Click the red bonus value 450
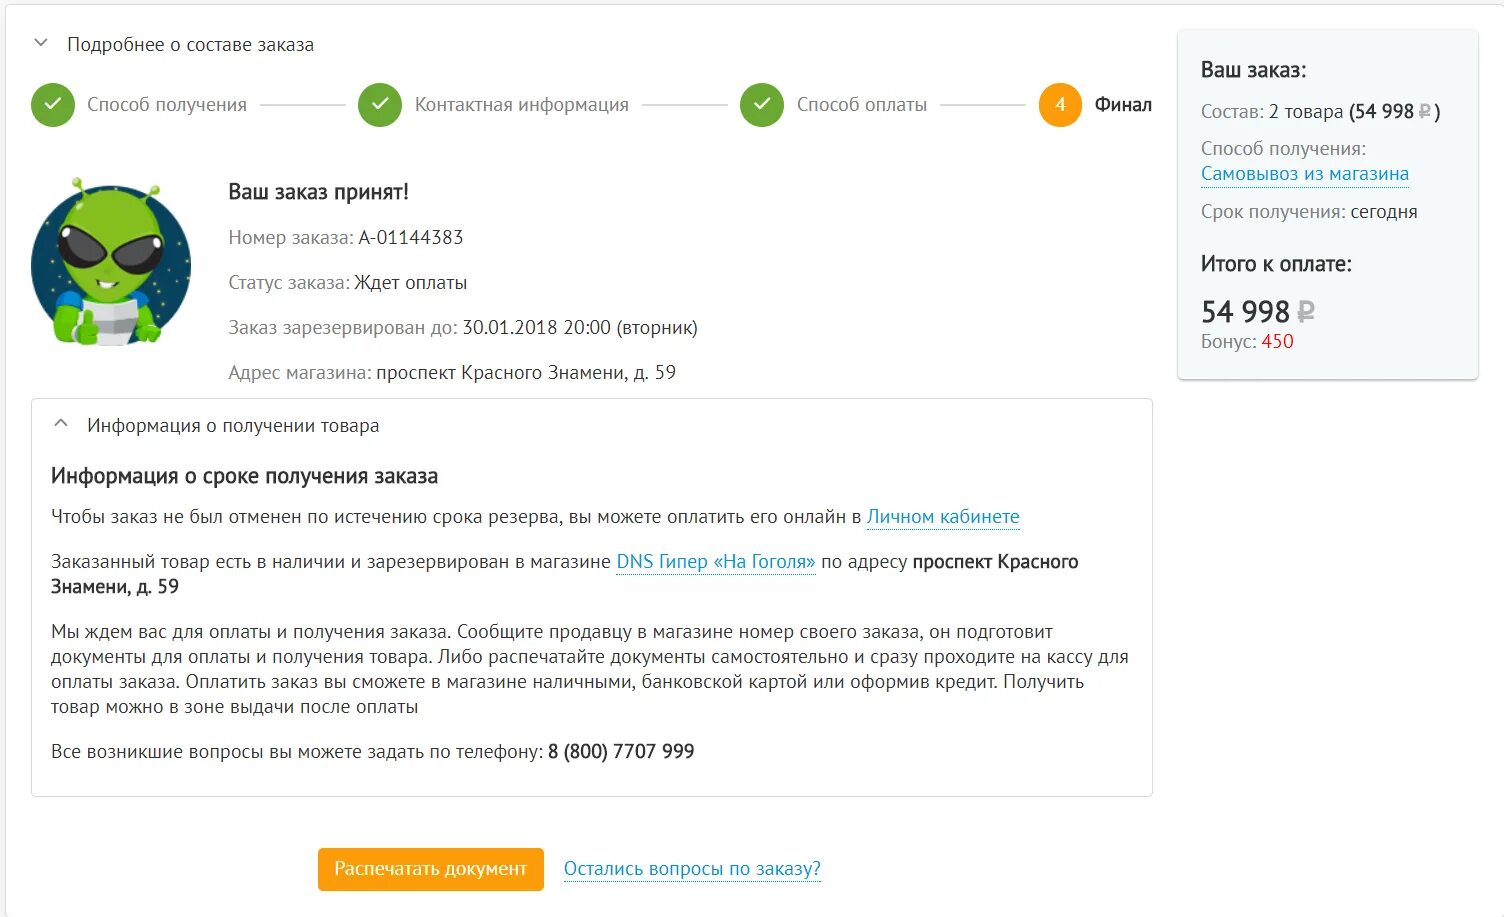The height and width of the screenshot is (917, 1504). [1277, 342]
